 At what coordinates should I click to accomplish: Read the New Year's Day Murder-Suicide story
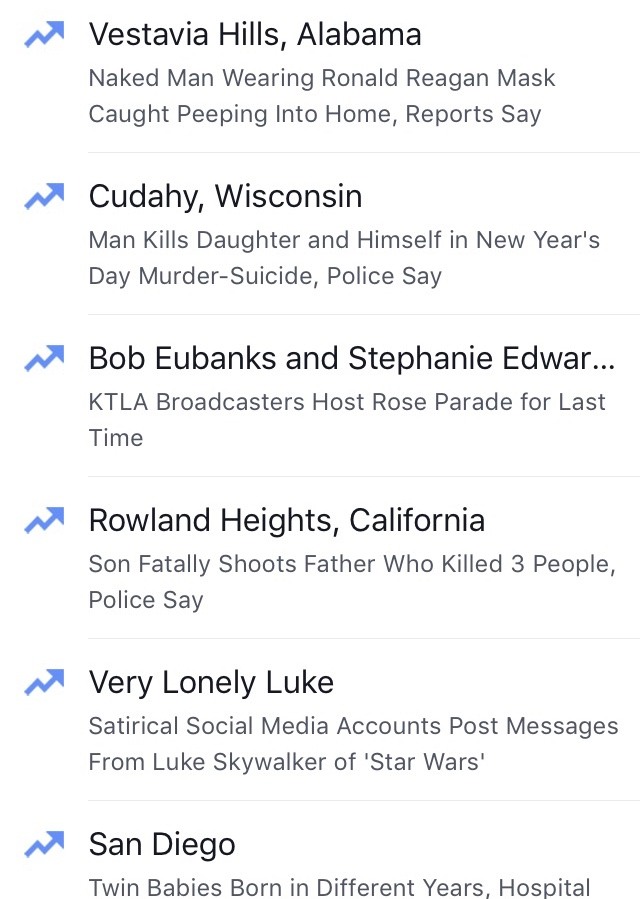pos(344,258)
